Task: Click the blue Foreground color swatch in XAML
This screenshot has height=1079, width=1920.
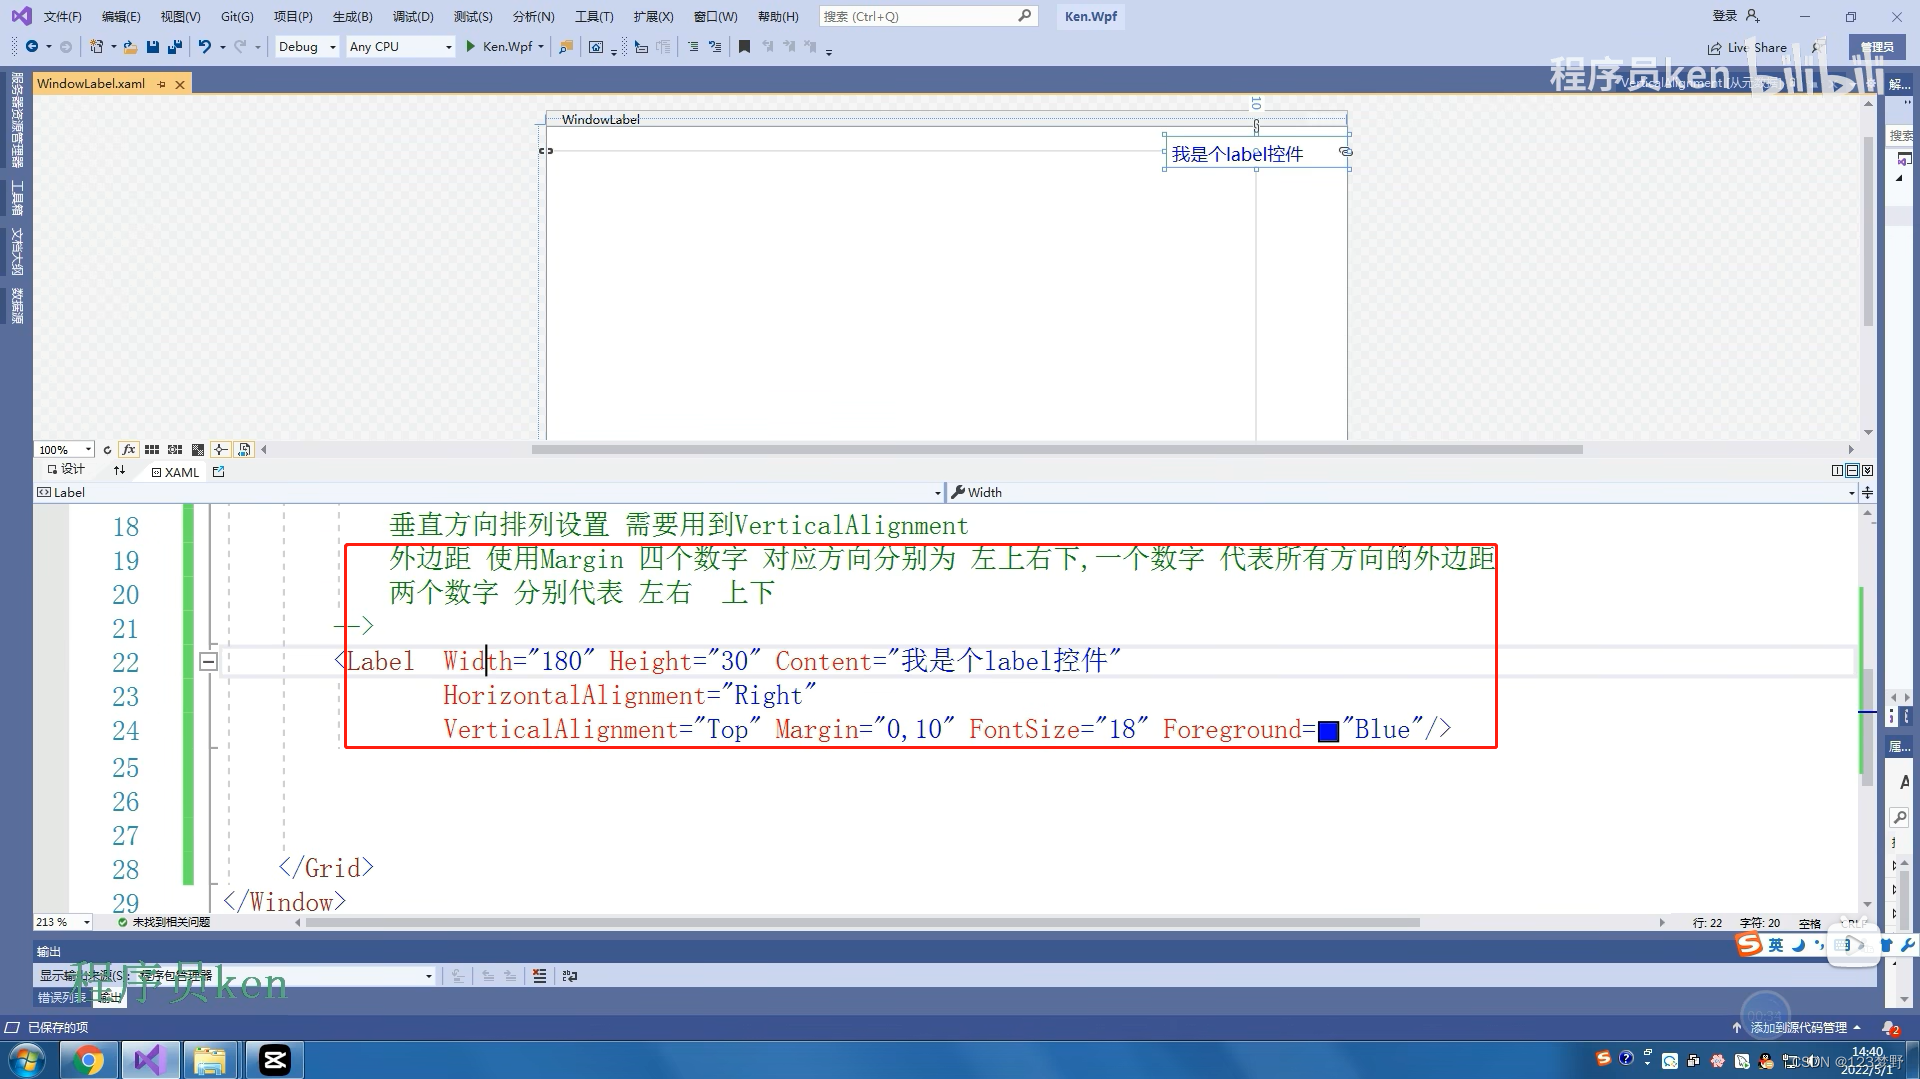Action: coord(1328,730)
